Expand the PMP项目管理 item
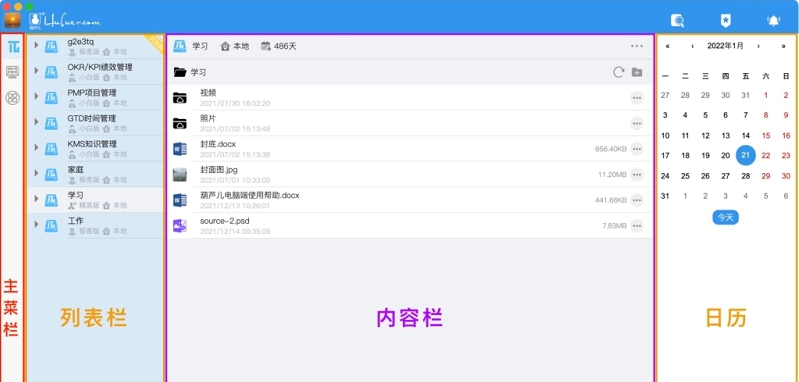 [36, 96]
